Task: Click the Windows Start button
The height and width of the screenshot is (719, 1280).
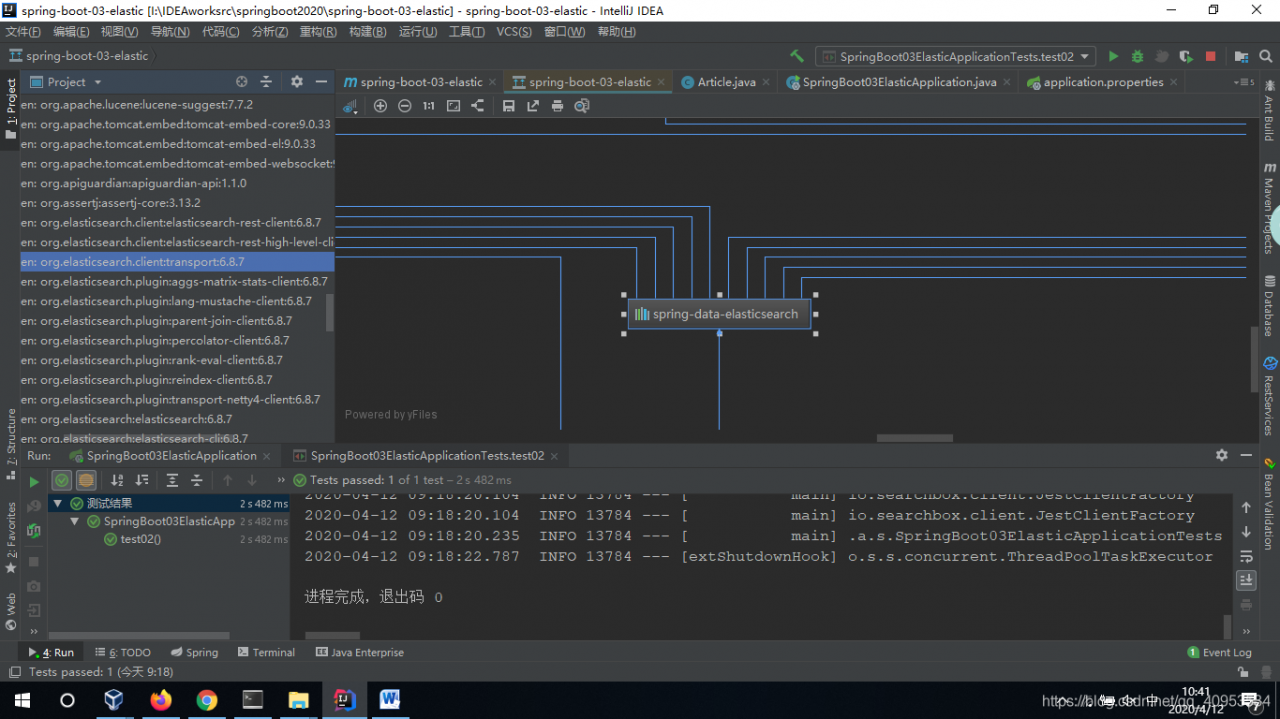Action: point(21,700)
